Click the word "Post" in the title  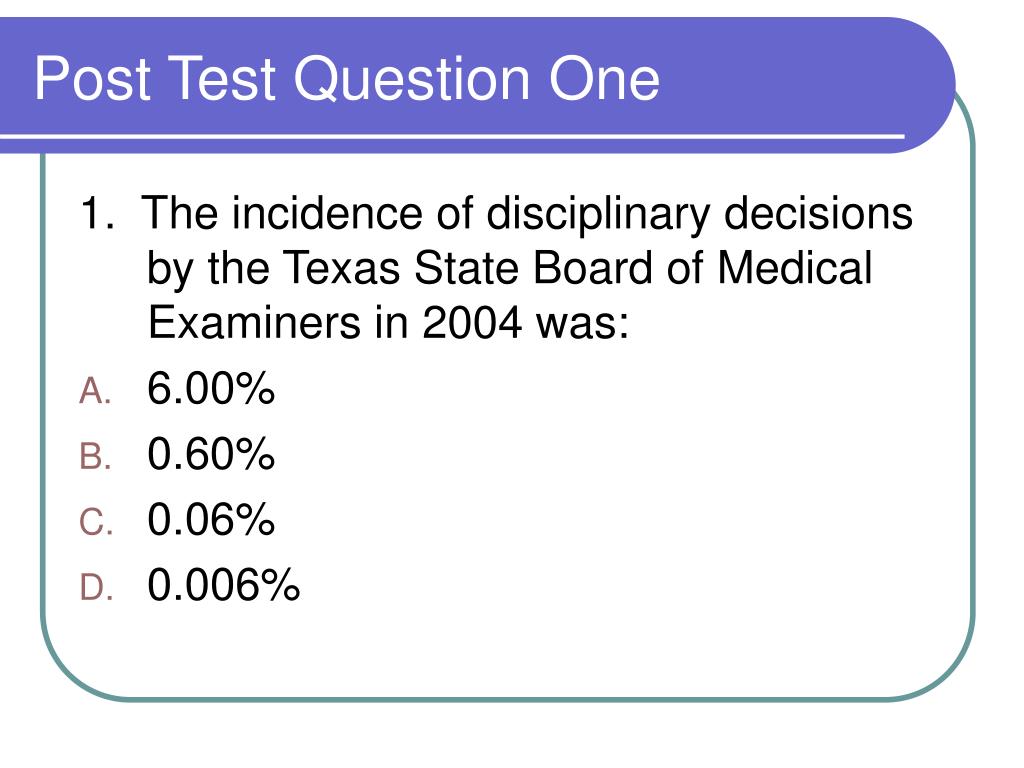click(x=93, y=79)
